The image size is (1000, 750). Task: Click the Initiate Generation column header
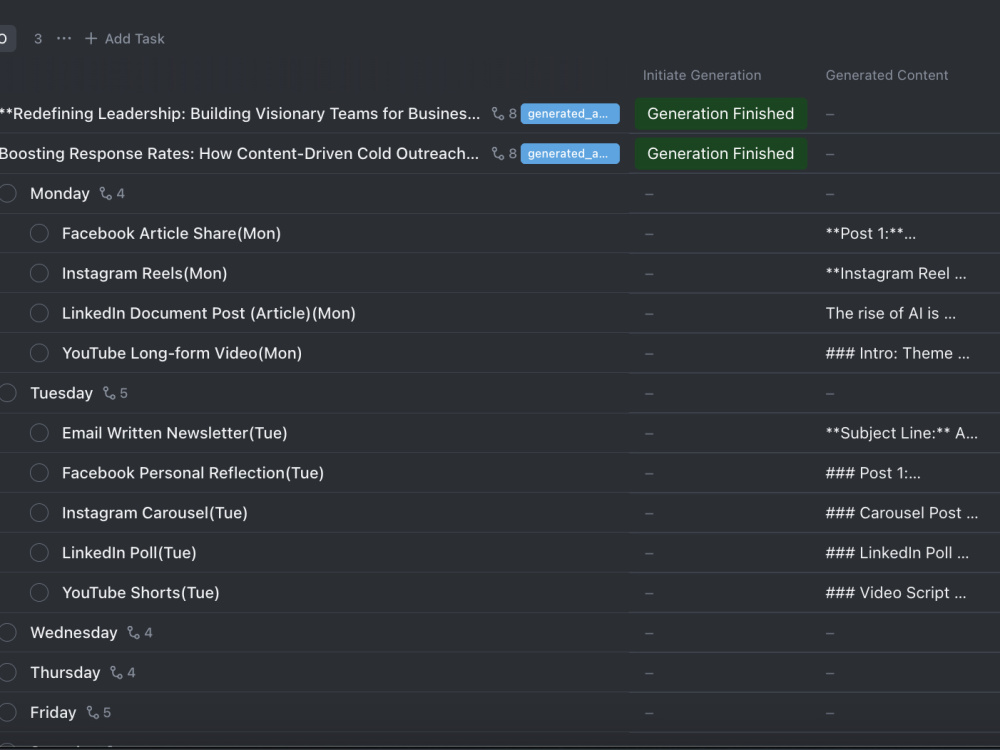click(702, 75)
